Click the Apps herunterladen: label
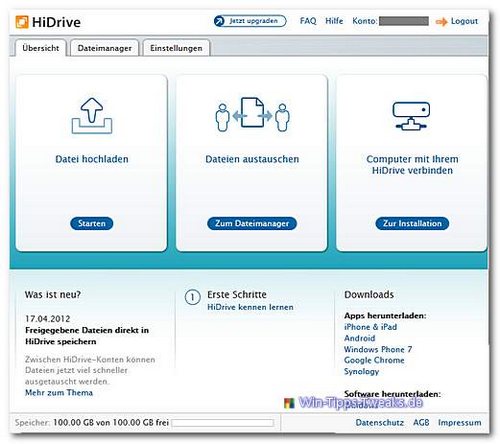This screenshot has width=500, height=444. 385,316
